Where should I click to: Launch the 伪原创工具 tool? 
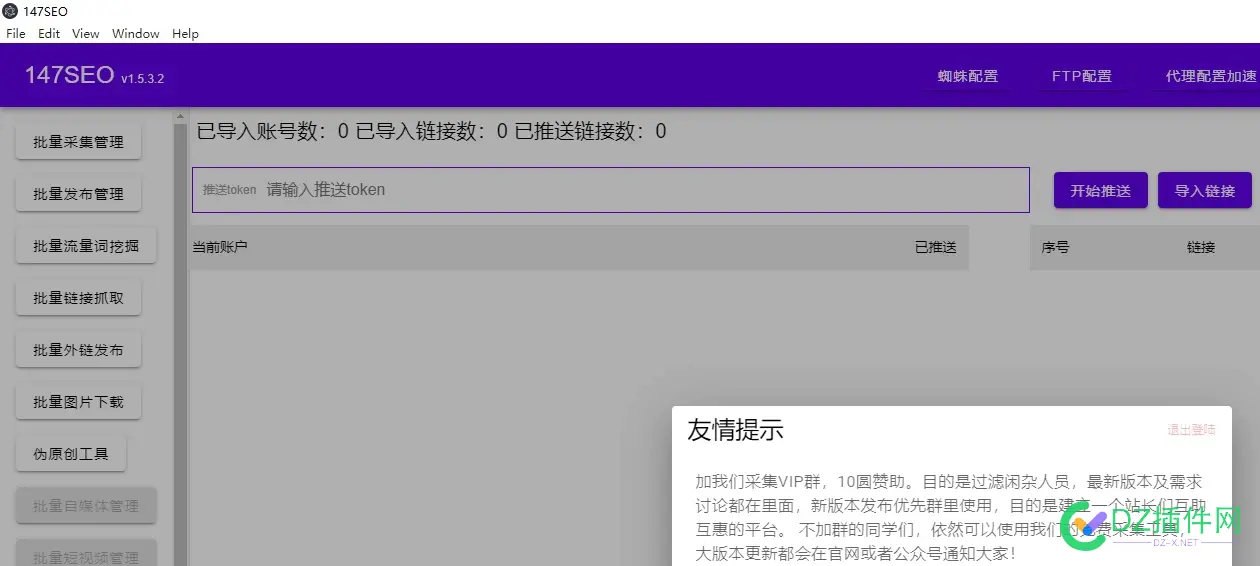pyautogui.click(x=70, y=454)
